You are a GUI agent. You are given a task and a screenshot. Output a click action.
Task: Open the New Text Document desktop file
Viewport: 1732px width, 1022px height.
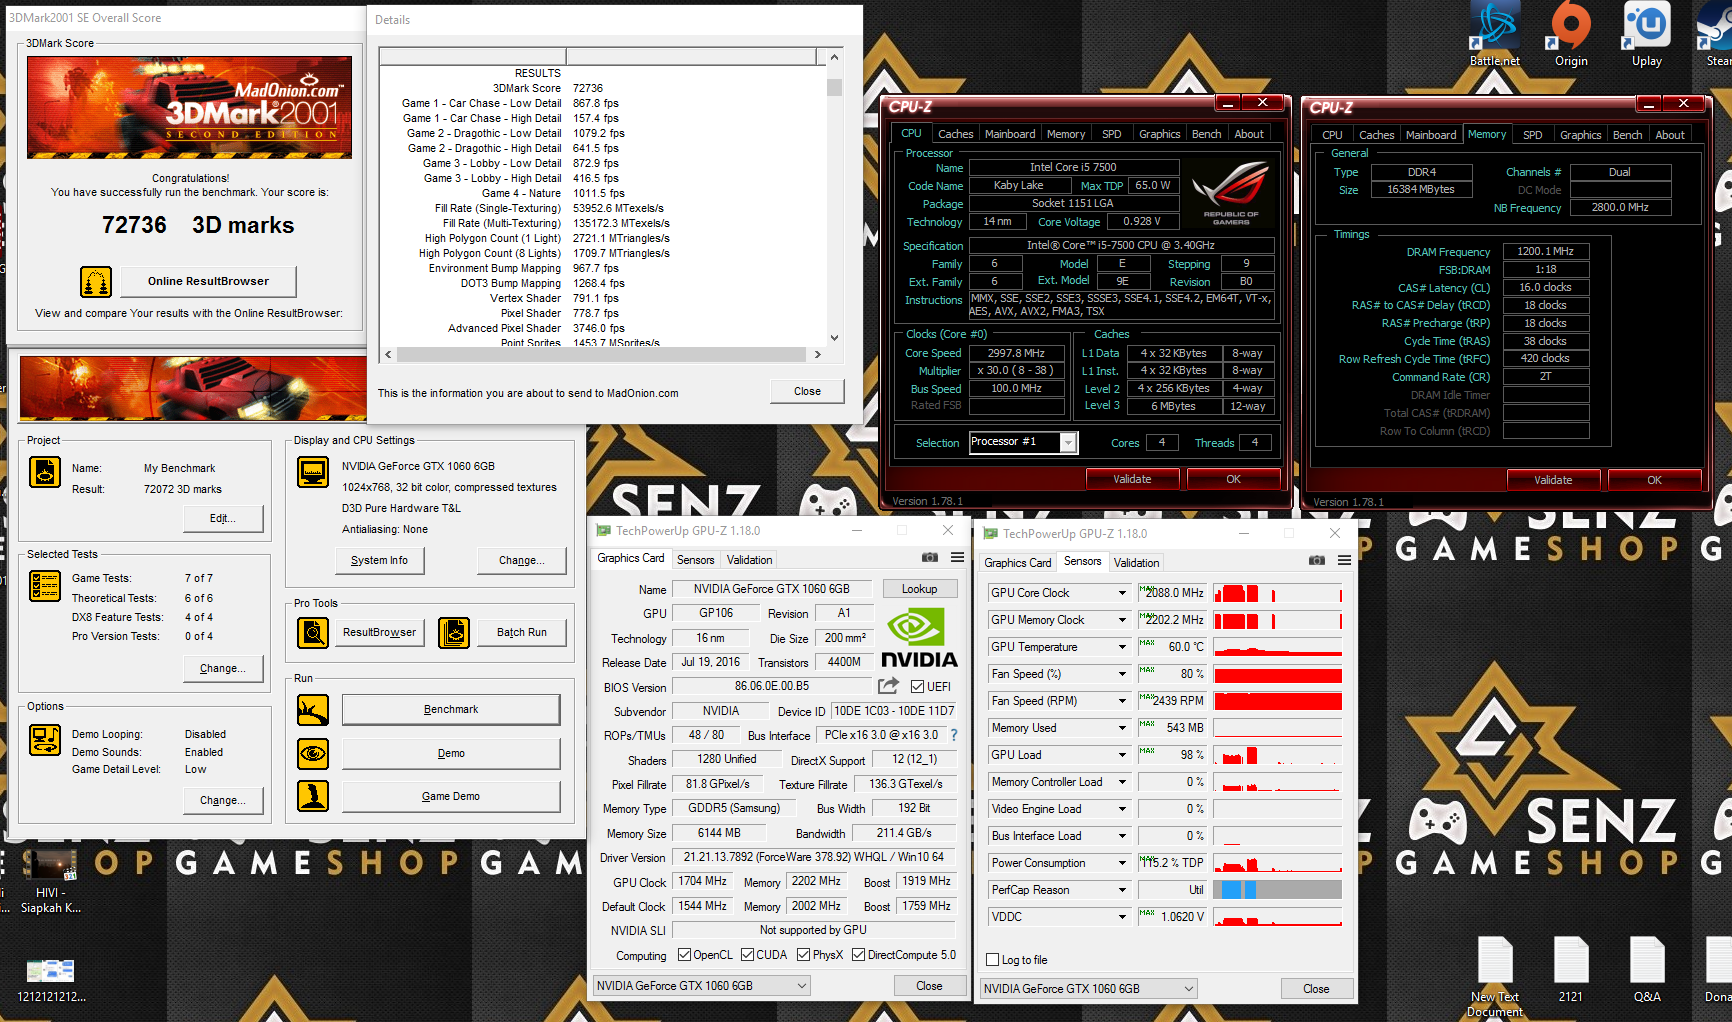(1494, 977)
